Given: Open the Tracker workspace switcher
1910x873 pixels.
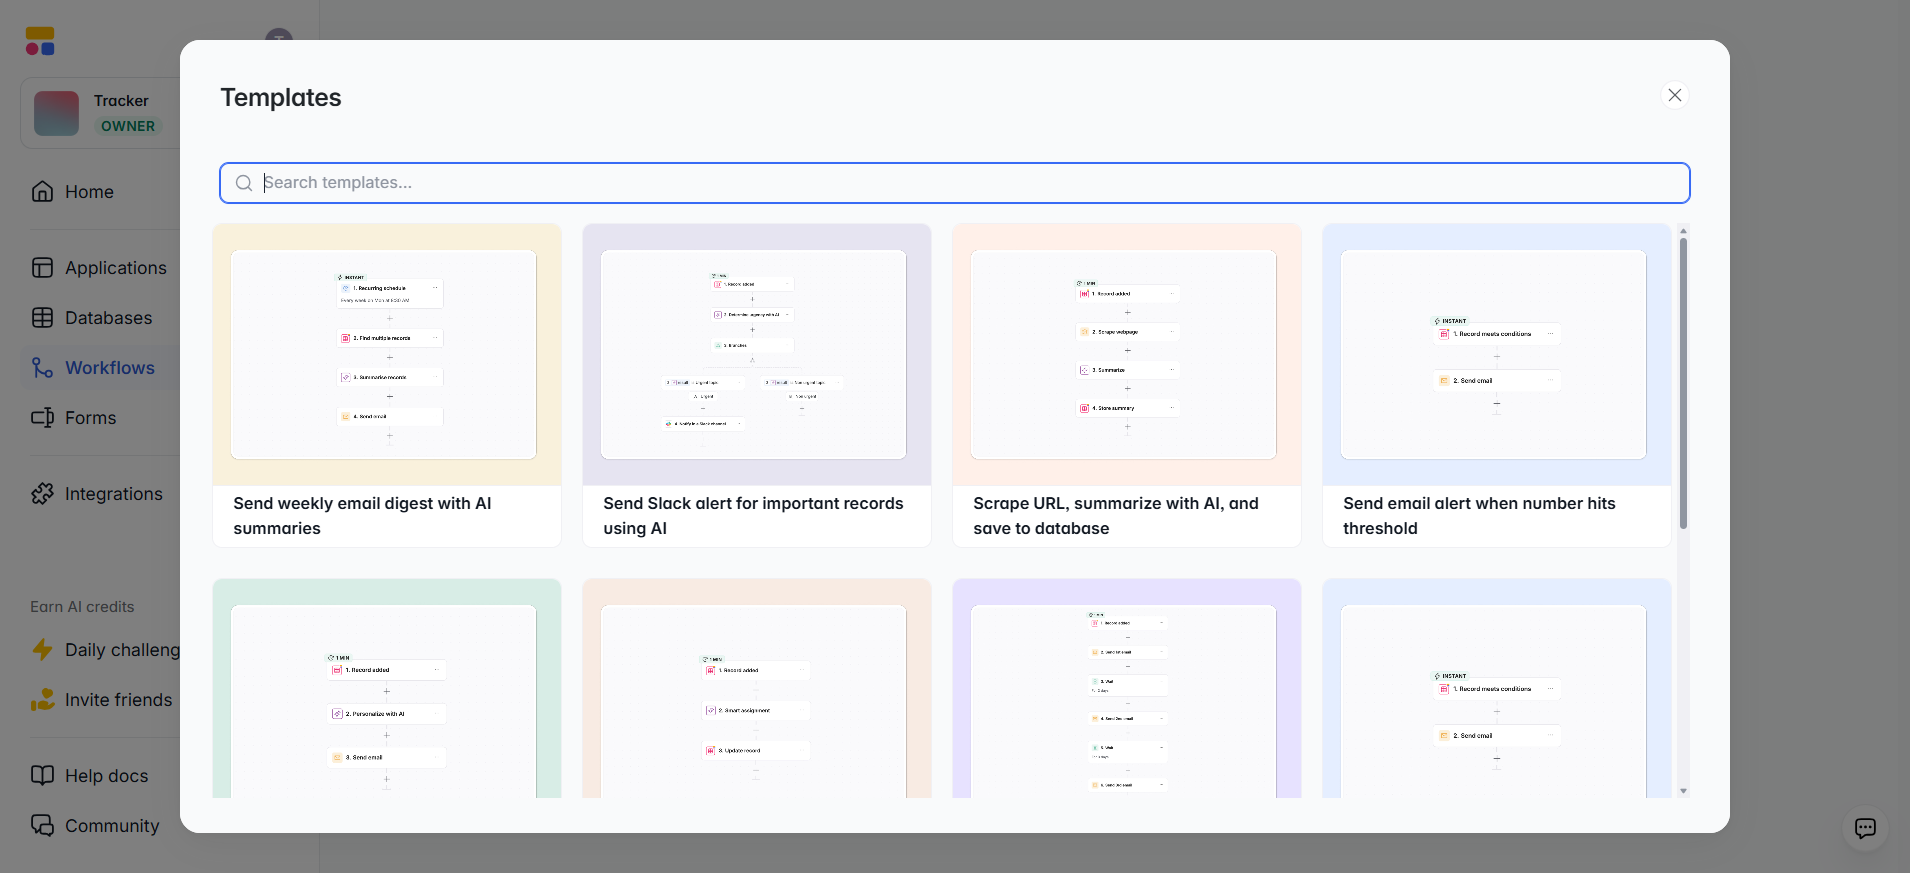Looking at the screenshot, I should click(x=100, y=113).
